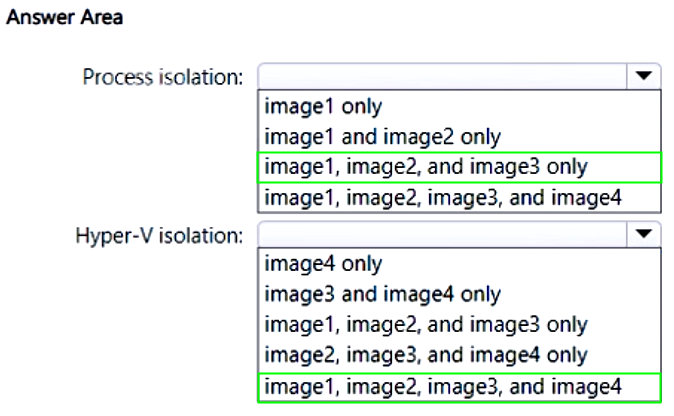
Task: Pick "image1, image2, and image3 only" for Process isolation
Action: click(x=425, y=166)
